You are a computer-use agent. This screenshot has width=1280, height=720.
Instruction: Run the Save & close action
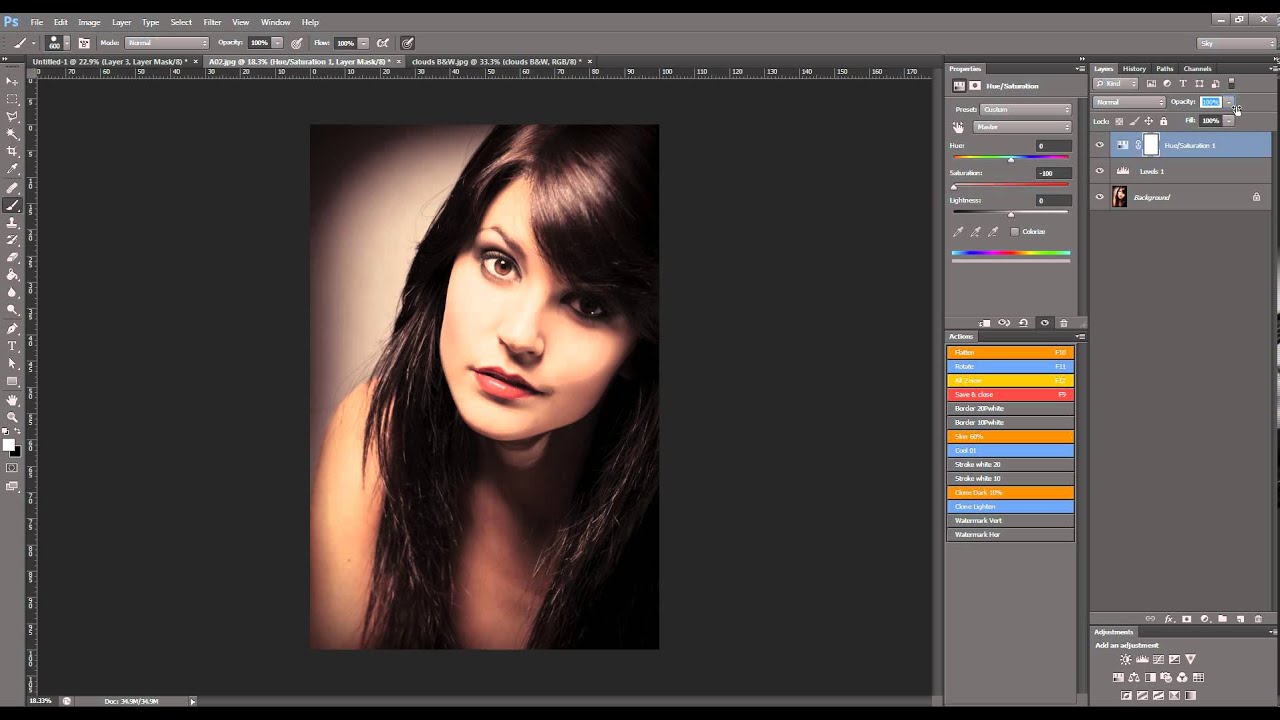(x=1010, y=394)
